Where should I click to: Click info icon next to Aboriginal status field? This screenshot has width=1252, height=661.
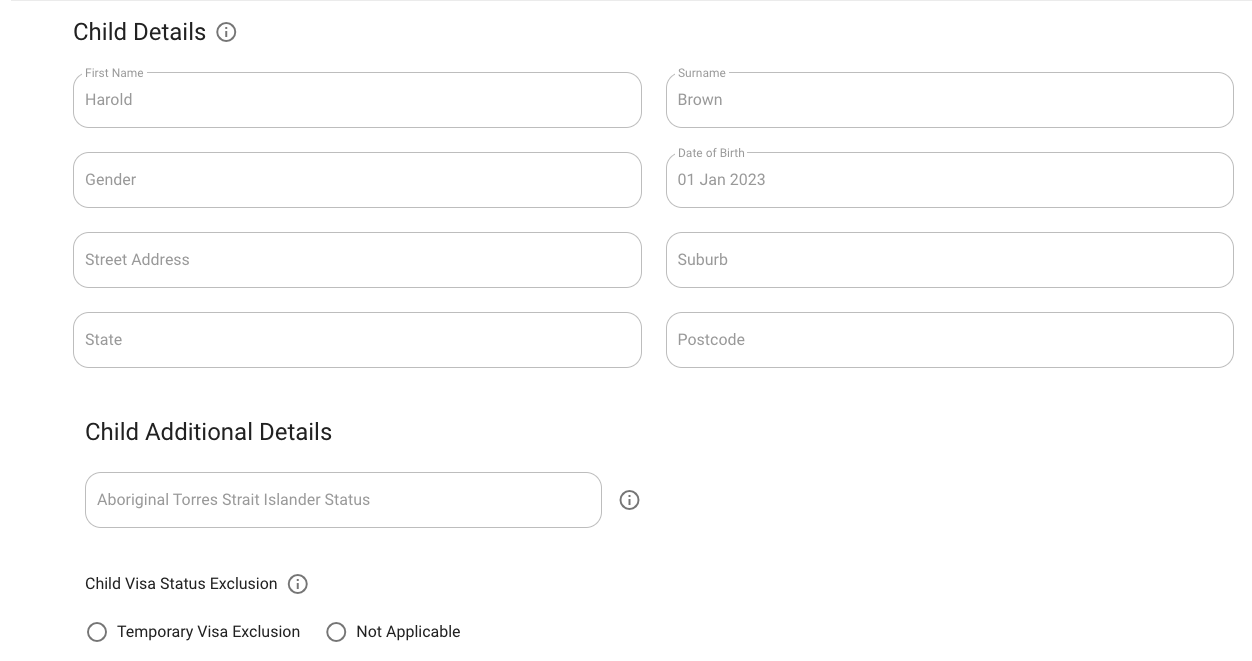[629, 500]
